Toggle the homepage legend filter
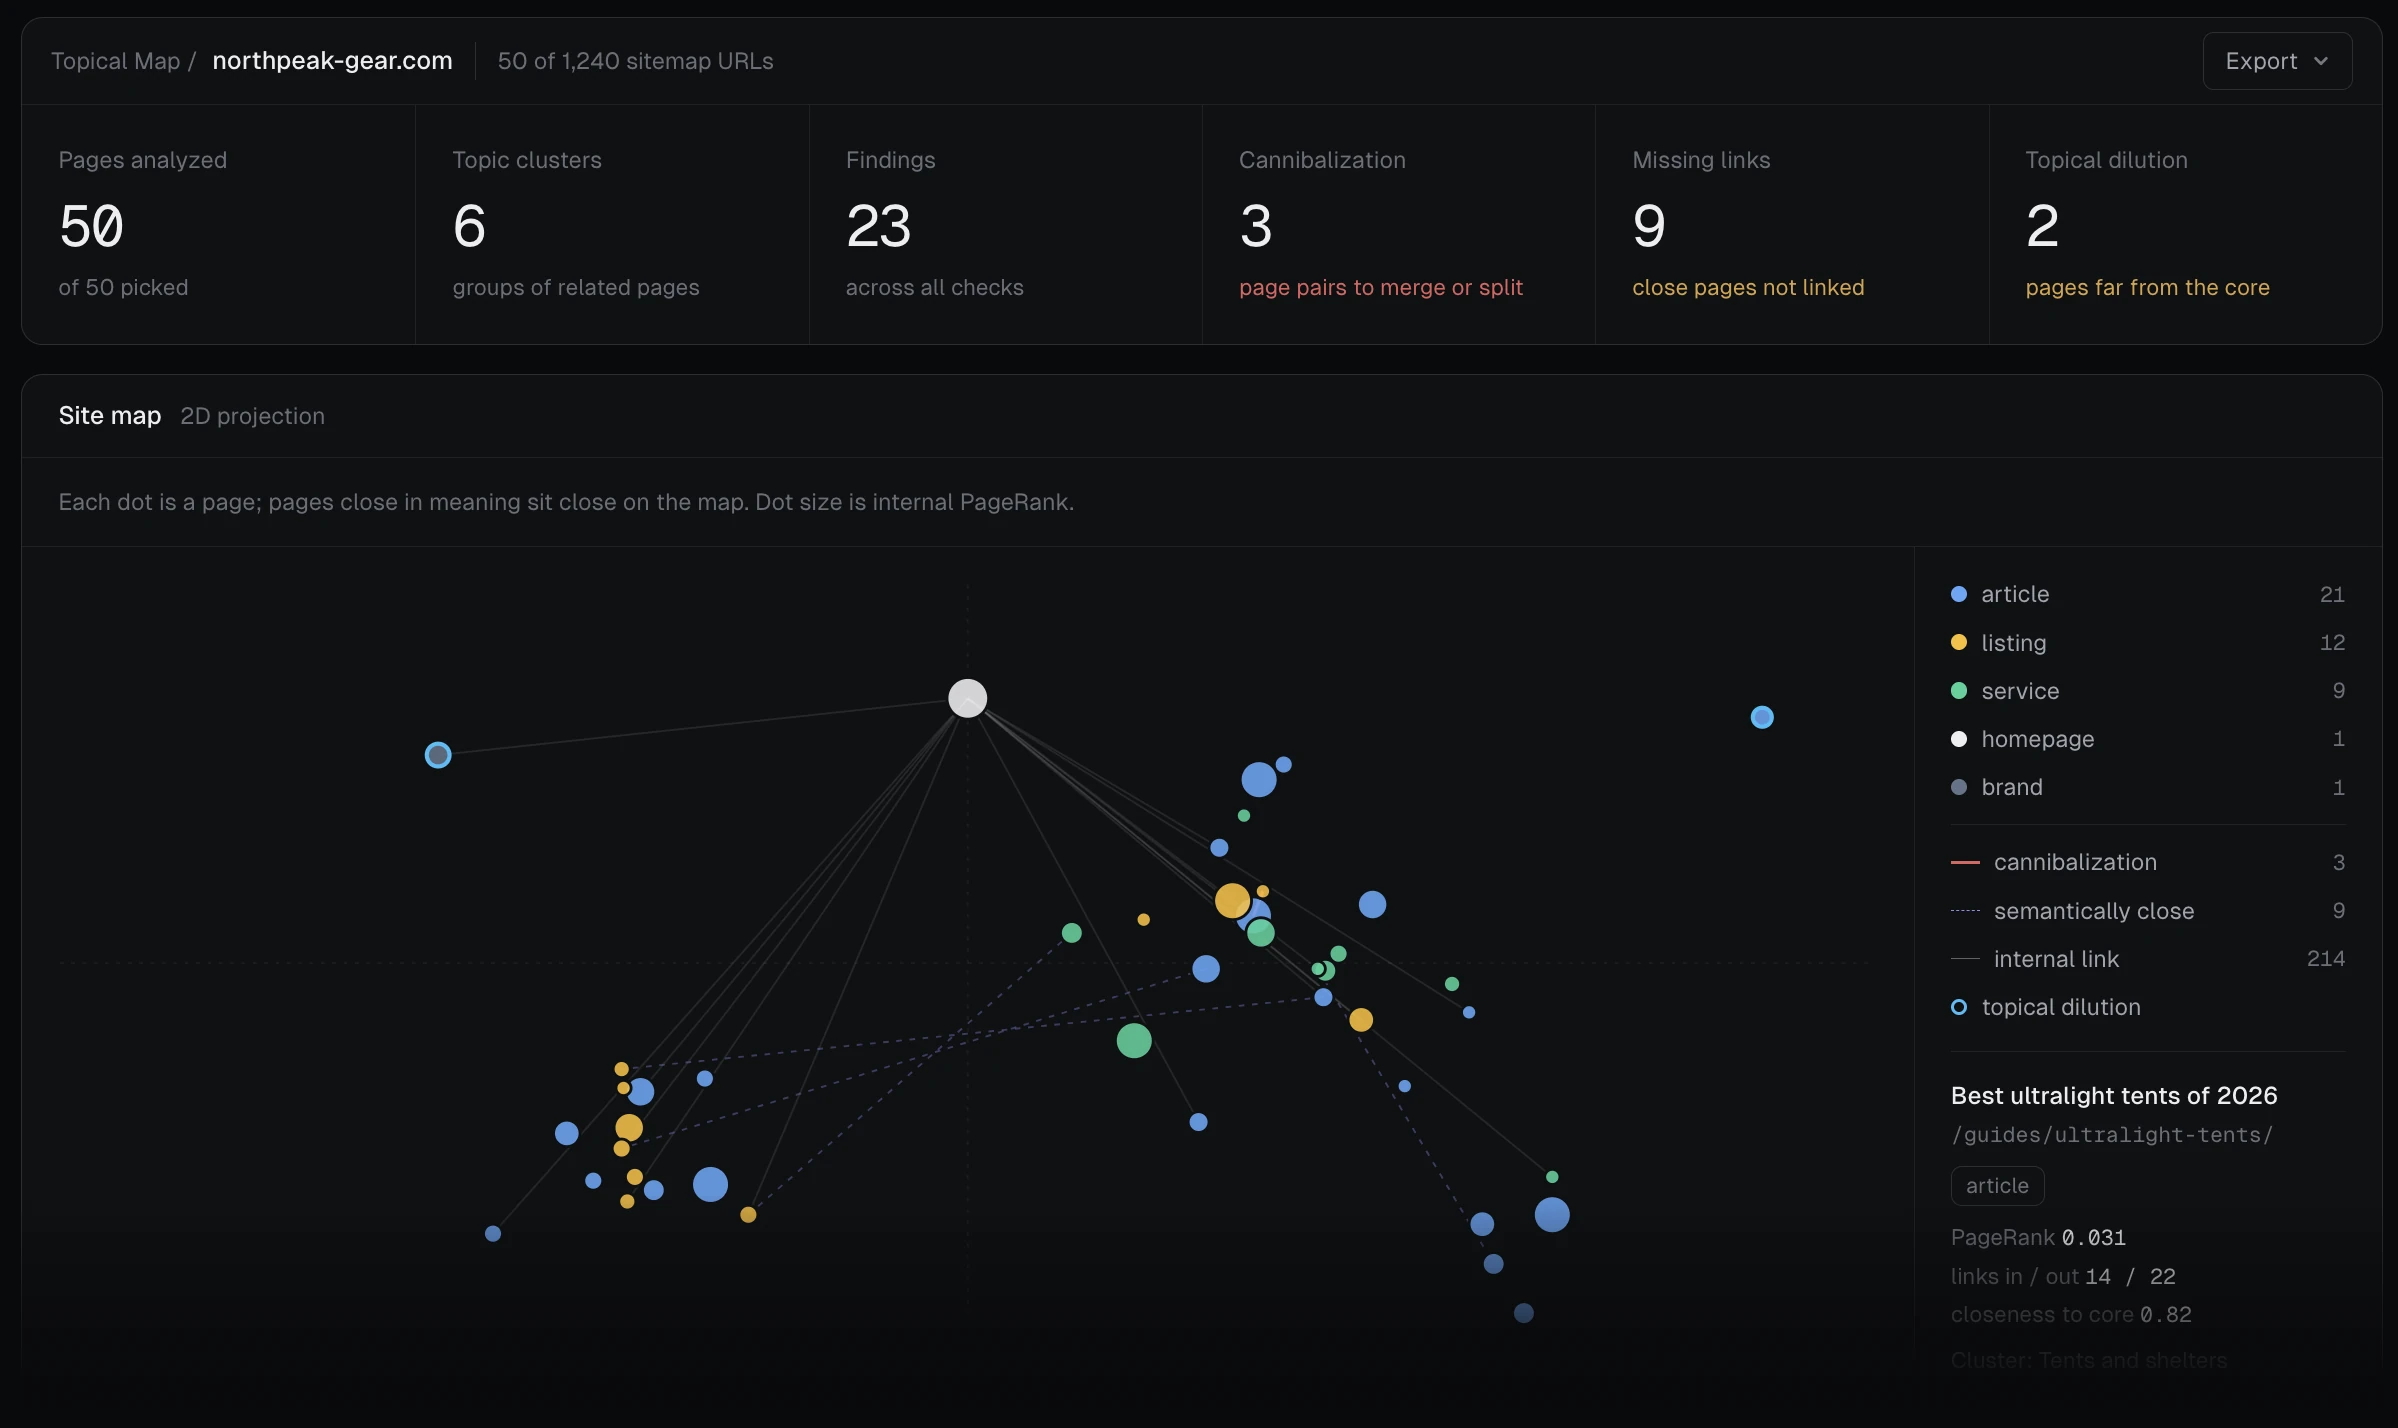 2147,738
